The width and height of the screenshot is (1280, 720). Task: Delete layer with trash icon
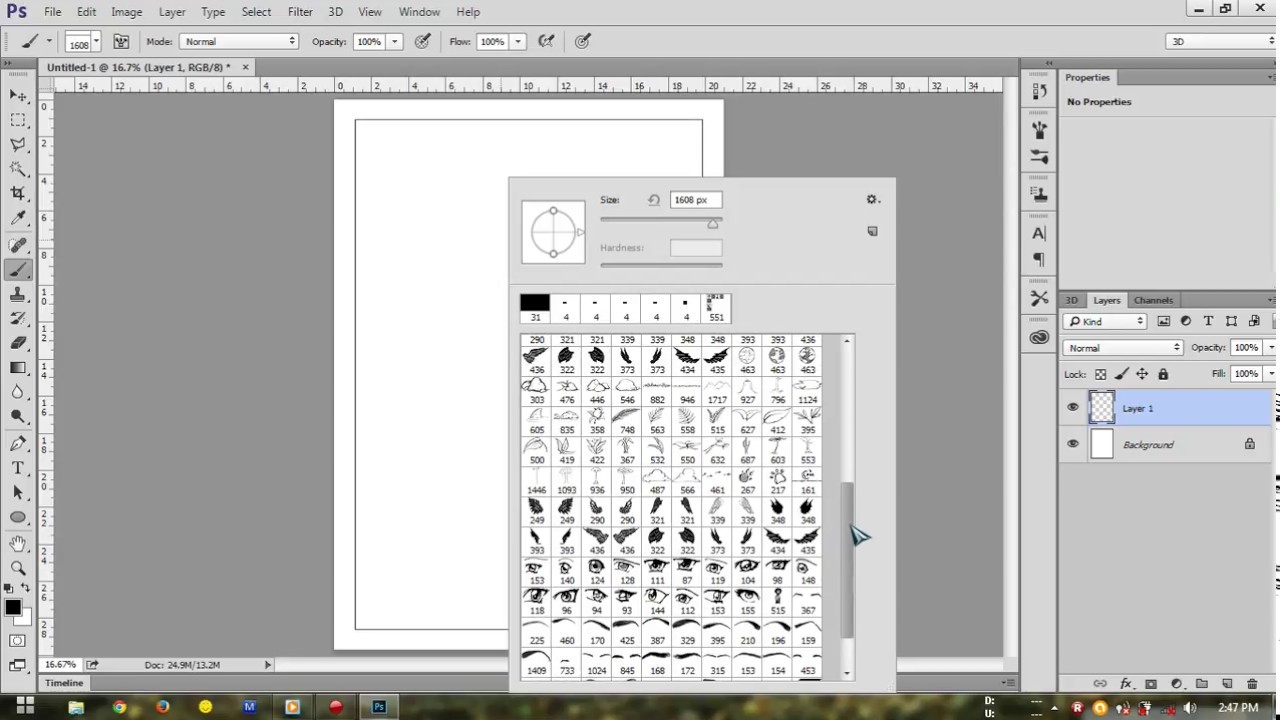pyautogui.click(x=1252, y=683)
